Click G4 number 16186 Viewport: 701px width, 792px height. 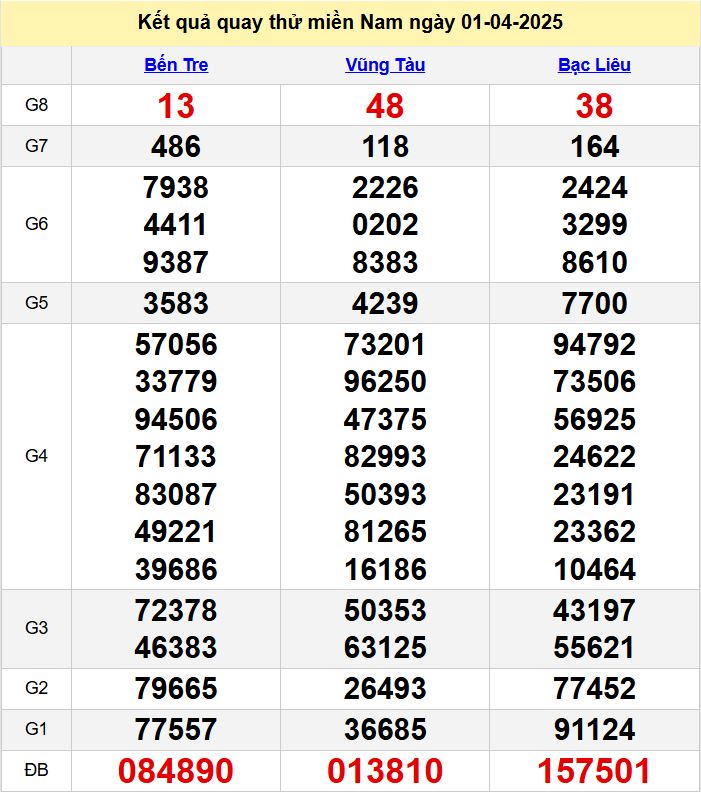385,570
